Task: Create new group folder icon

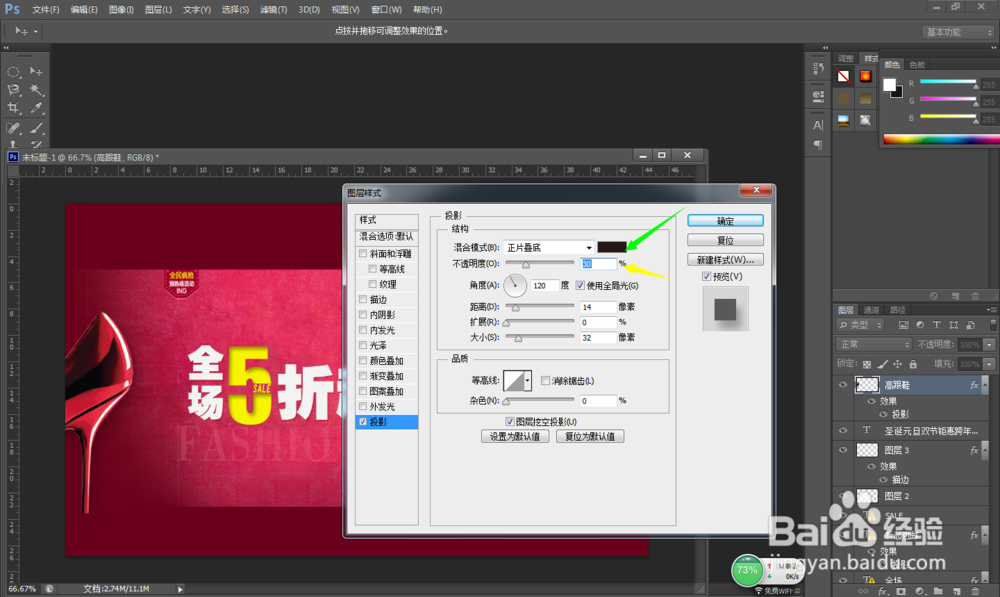Action: 938,591
